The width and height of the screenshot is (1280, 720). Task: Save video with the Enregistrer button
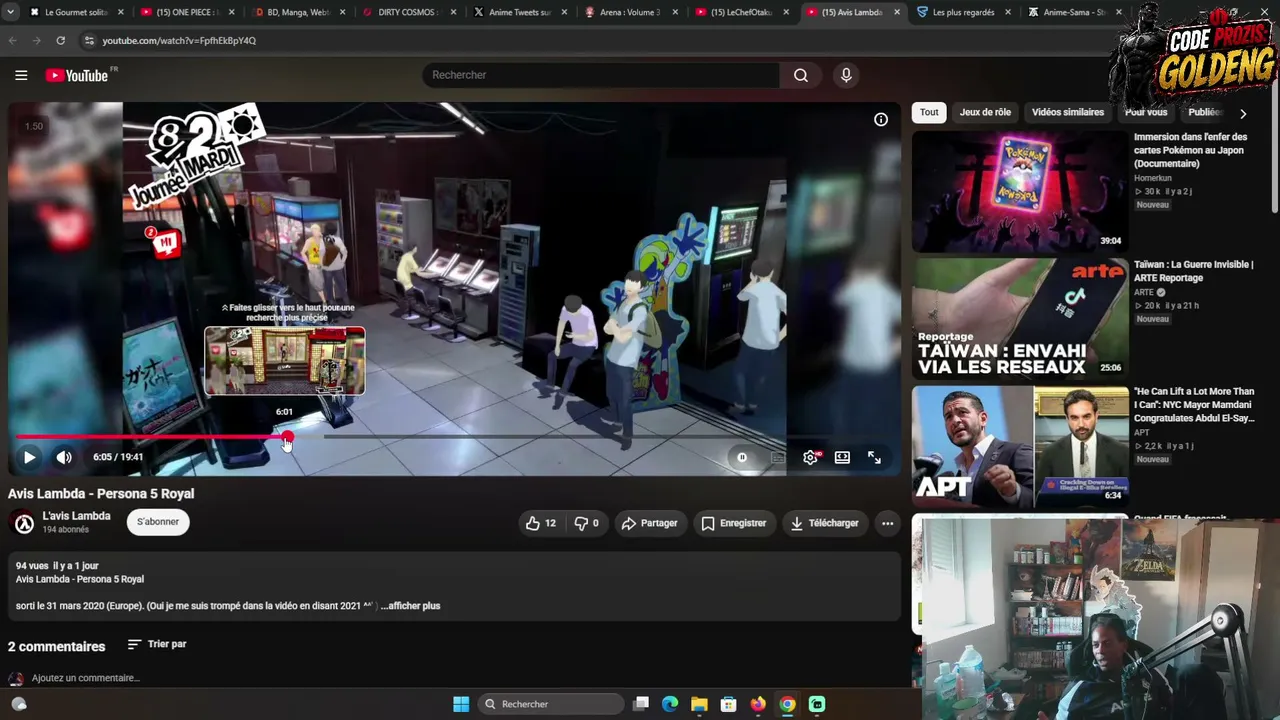tap(734, 523)
